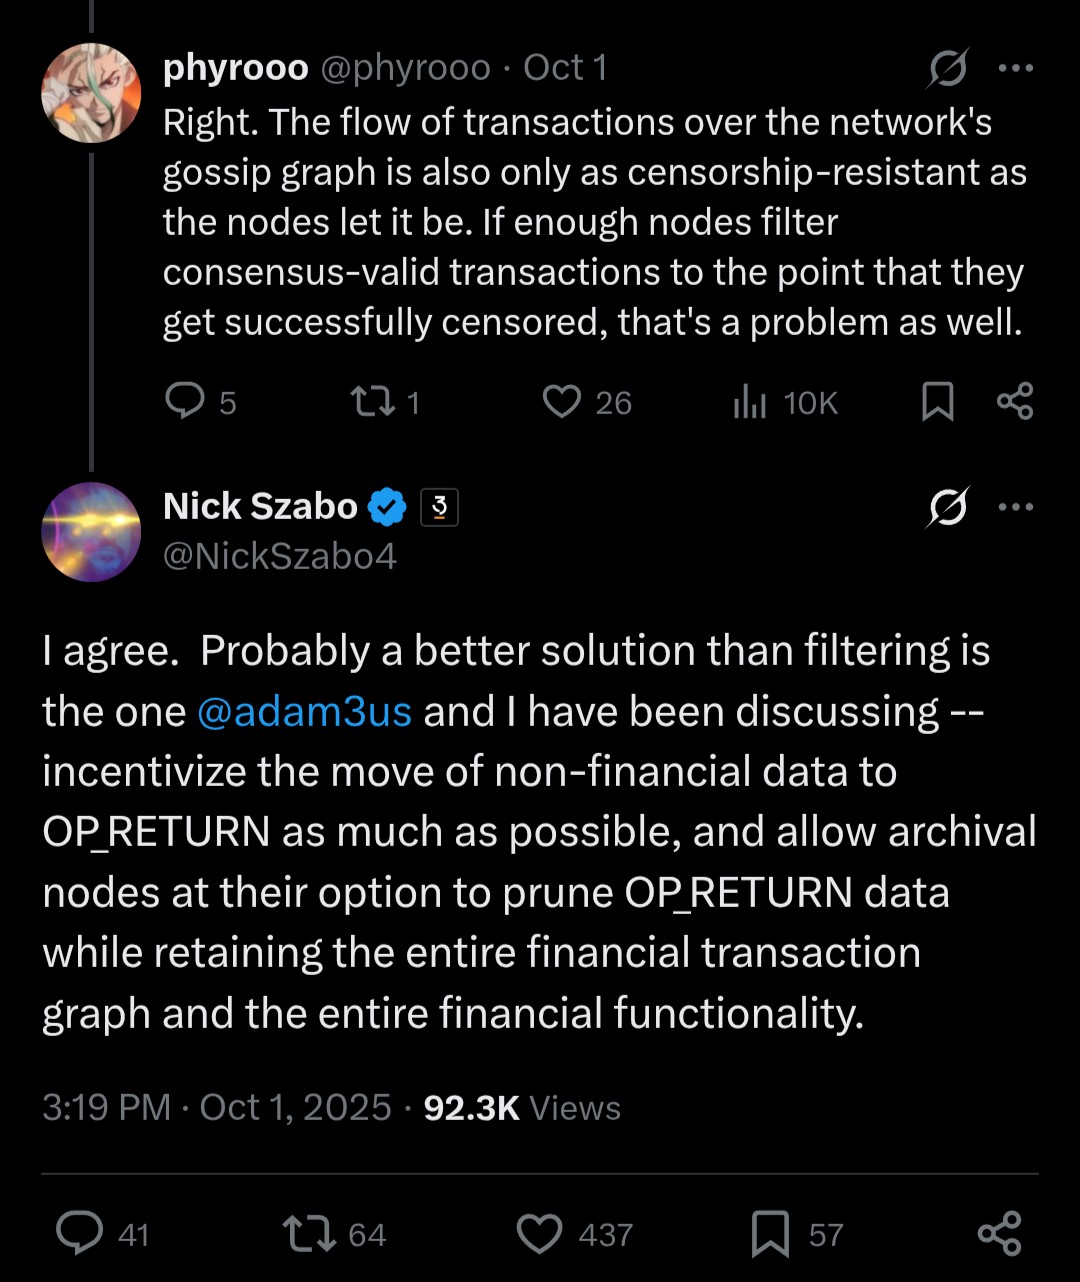This screenshot has height=1282, width=1080.
Task: Open more options on Nick Szabo's post
Action: [x=1016, y=508]
